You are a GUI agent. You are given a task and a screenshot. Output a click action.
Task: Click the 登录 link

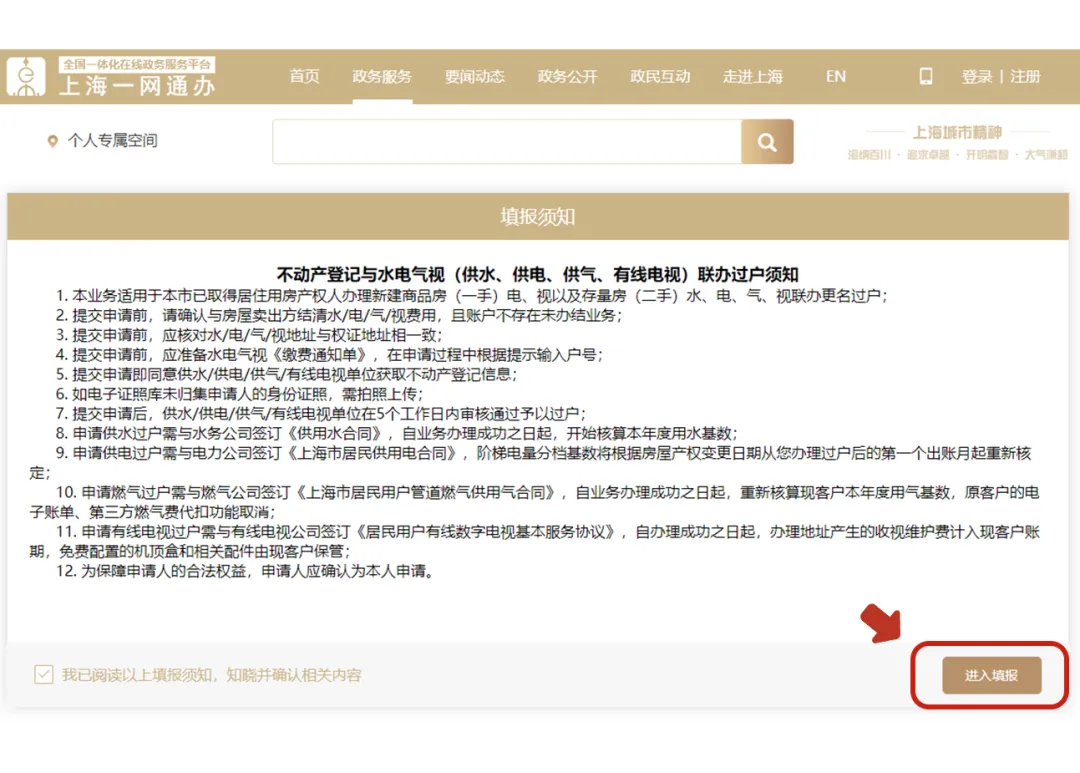point(976,76)
